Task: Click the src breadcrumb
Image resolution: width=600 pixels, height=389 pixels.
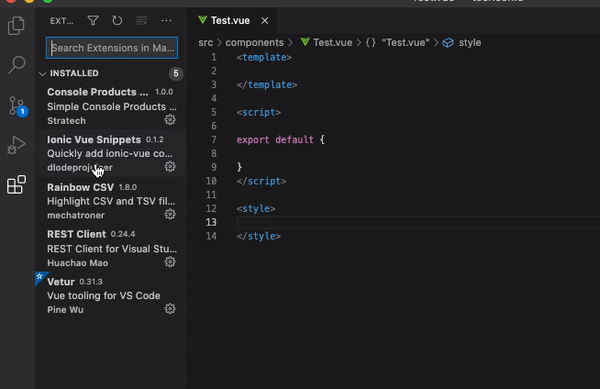Action: [x=205, y=42]
